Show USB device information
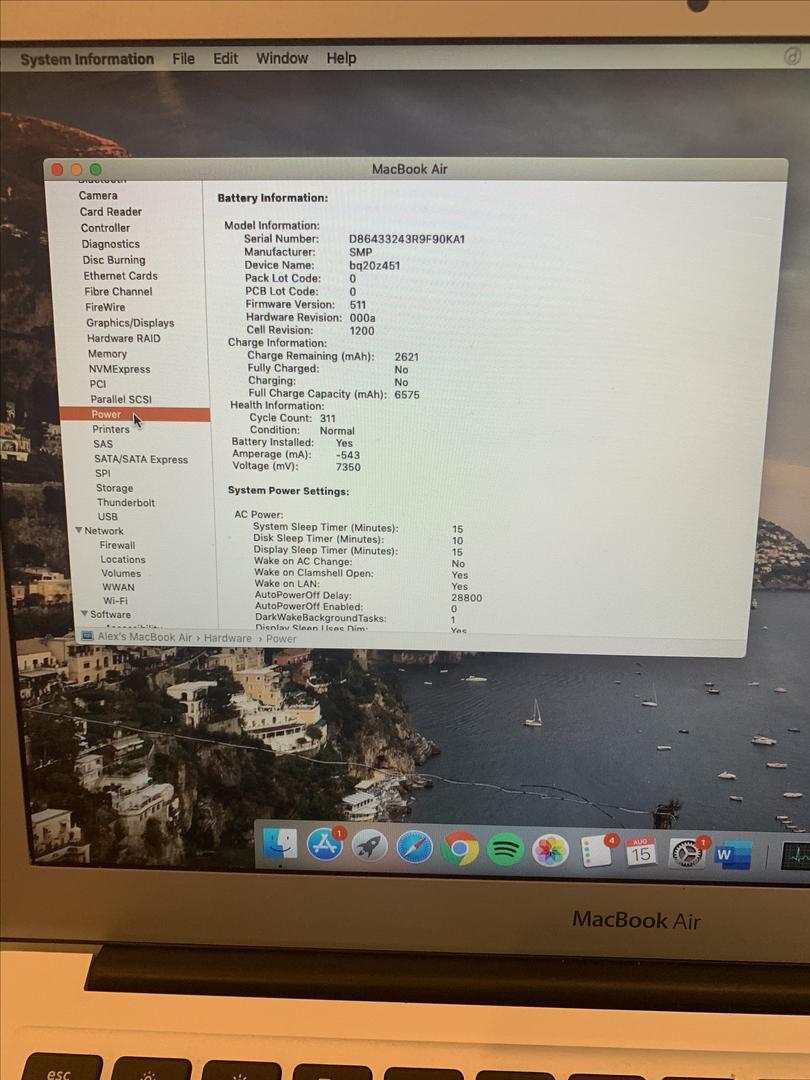Screen dimensions: 810x1080 pos(107,517)
